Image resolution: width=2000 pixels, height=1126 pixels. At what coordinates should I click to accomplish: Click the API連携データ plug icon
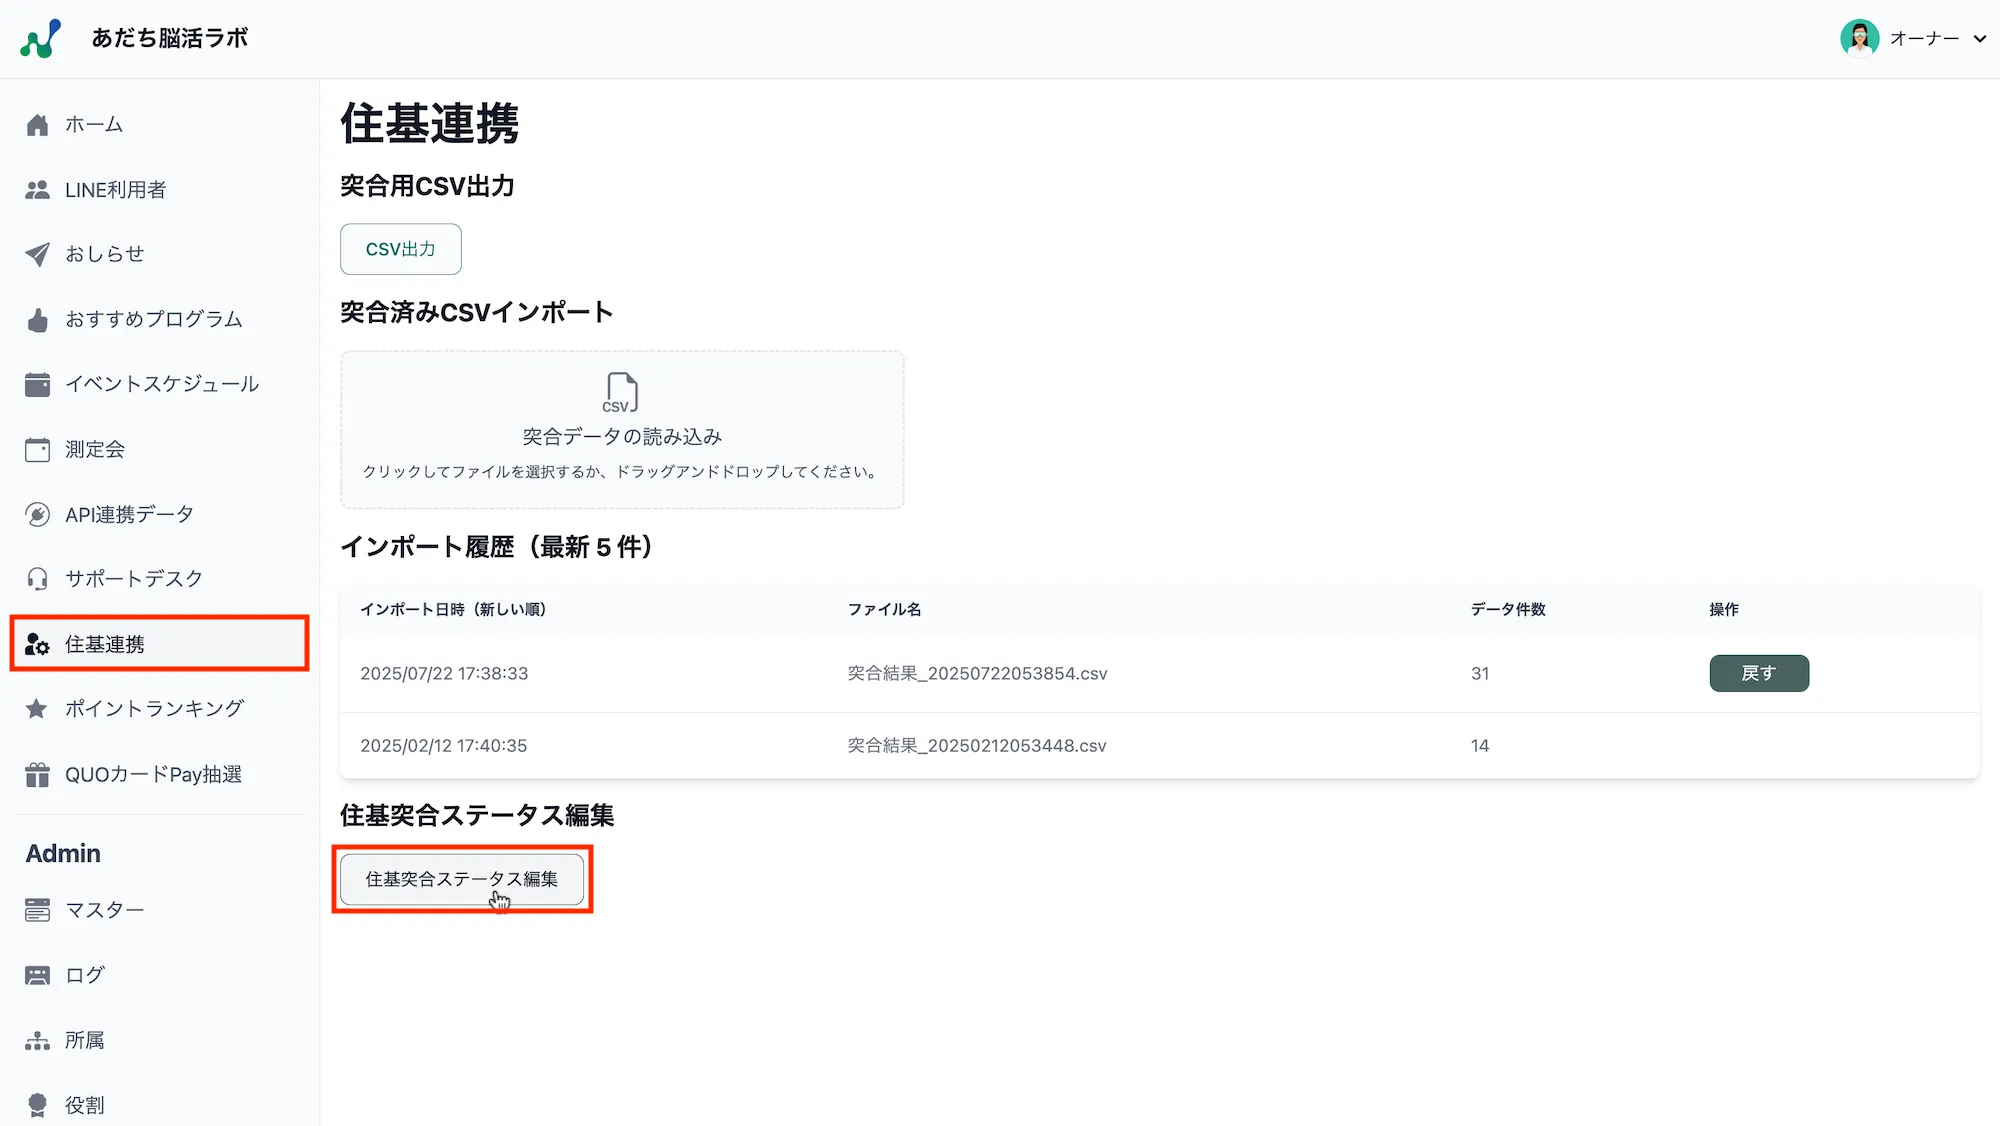[x=37, y=515]
